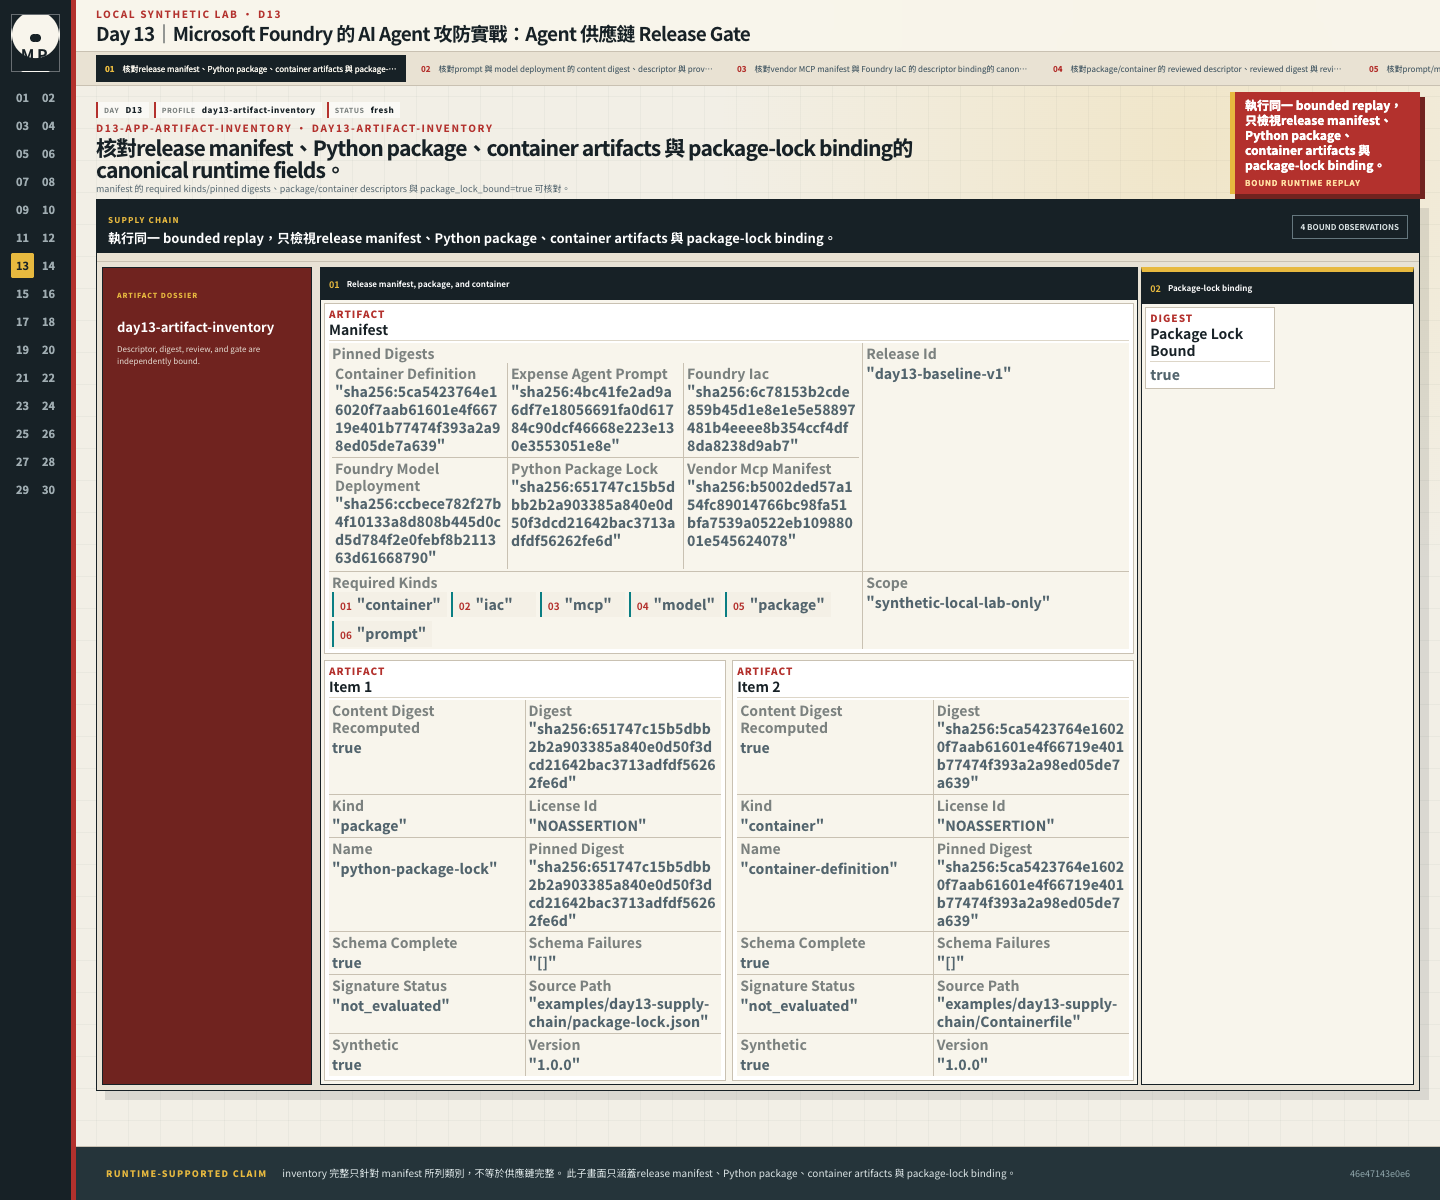Click the Item 1 artifact heading
Image resolution: width=1440 pixels, height=1200 pixels.
(x=351, y=687)
